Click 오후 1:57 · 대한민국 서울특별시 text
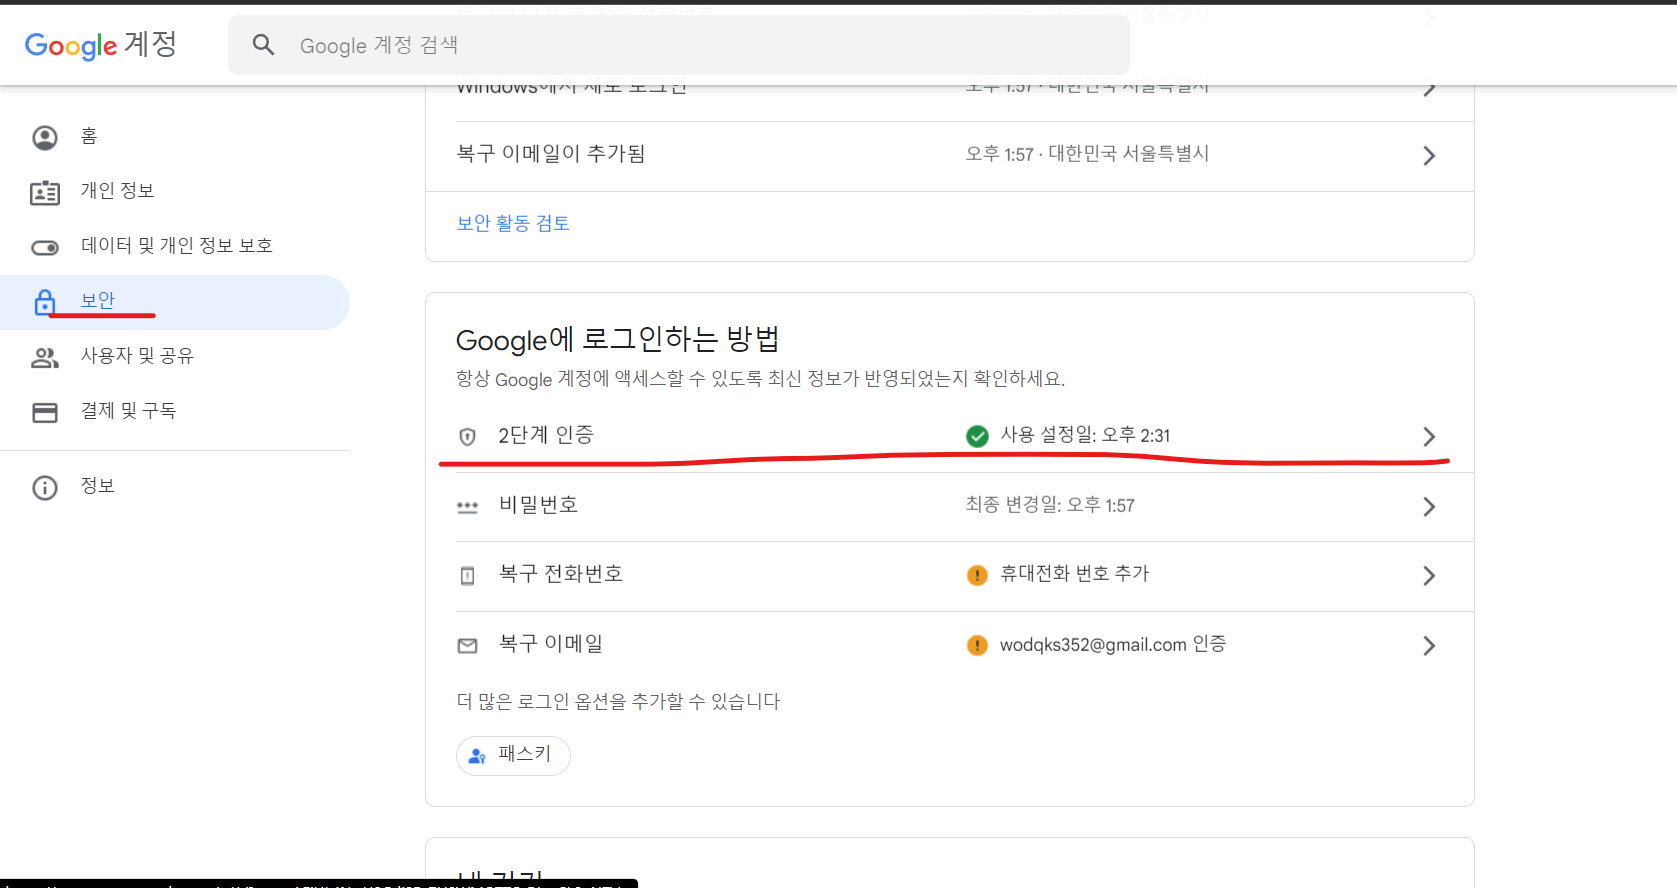 click(x=1087, y=154)
